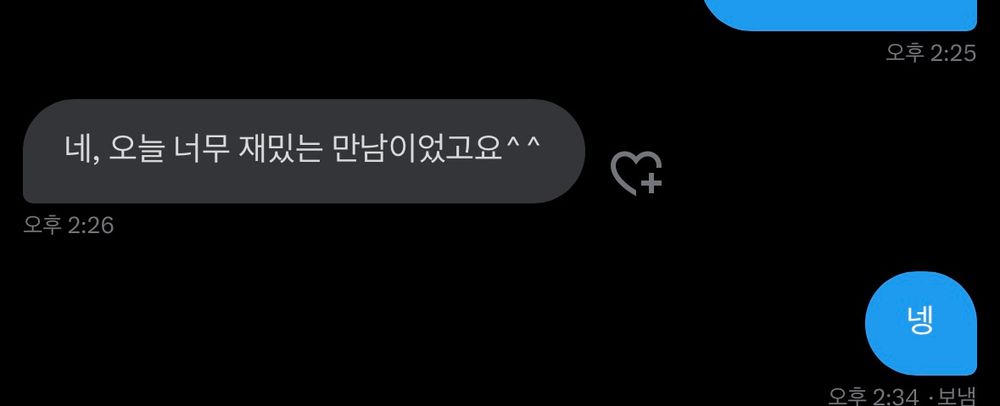Click the word 너무 in the gray bubble

tap(200, 149)
